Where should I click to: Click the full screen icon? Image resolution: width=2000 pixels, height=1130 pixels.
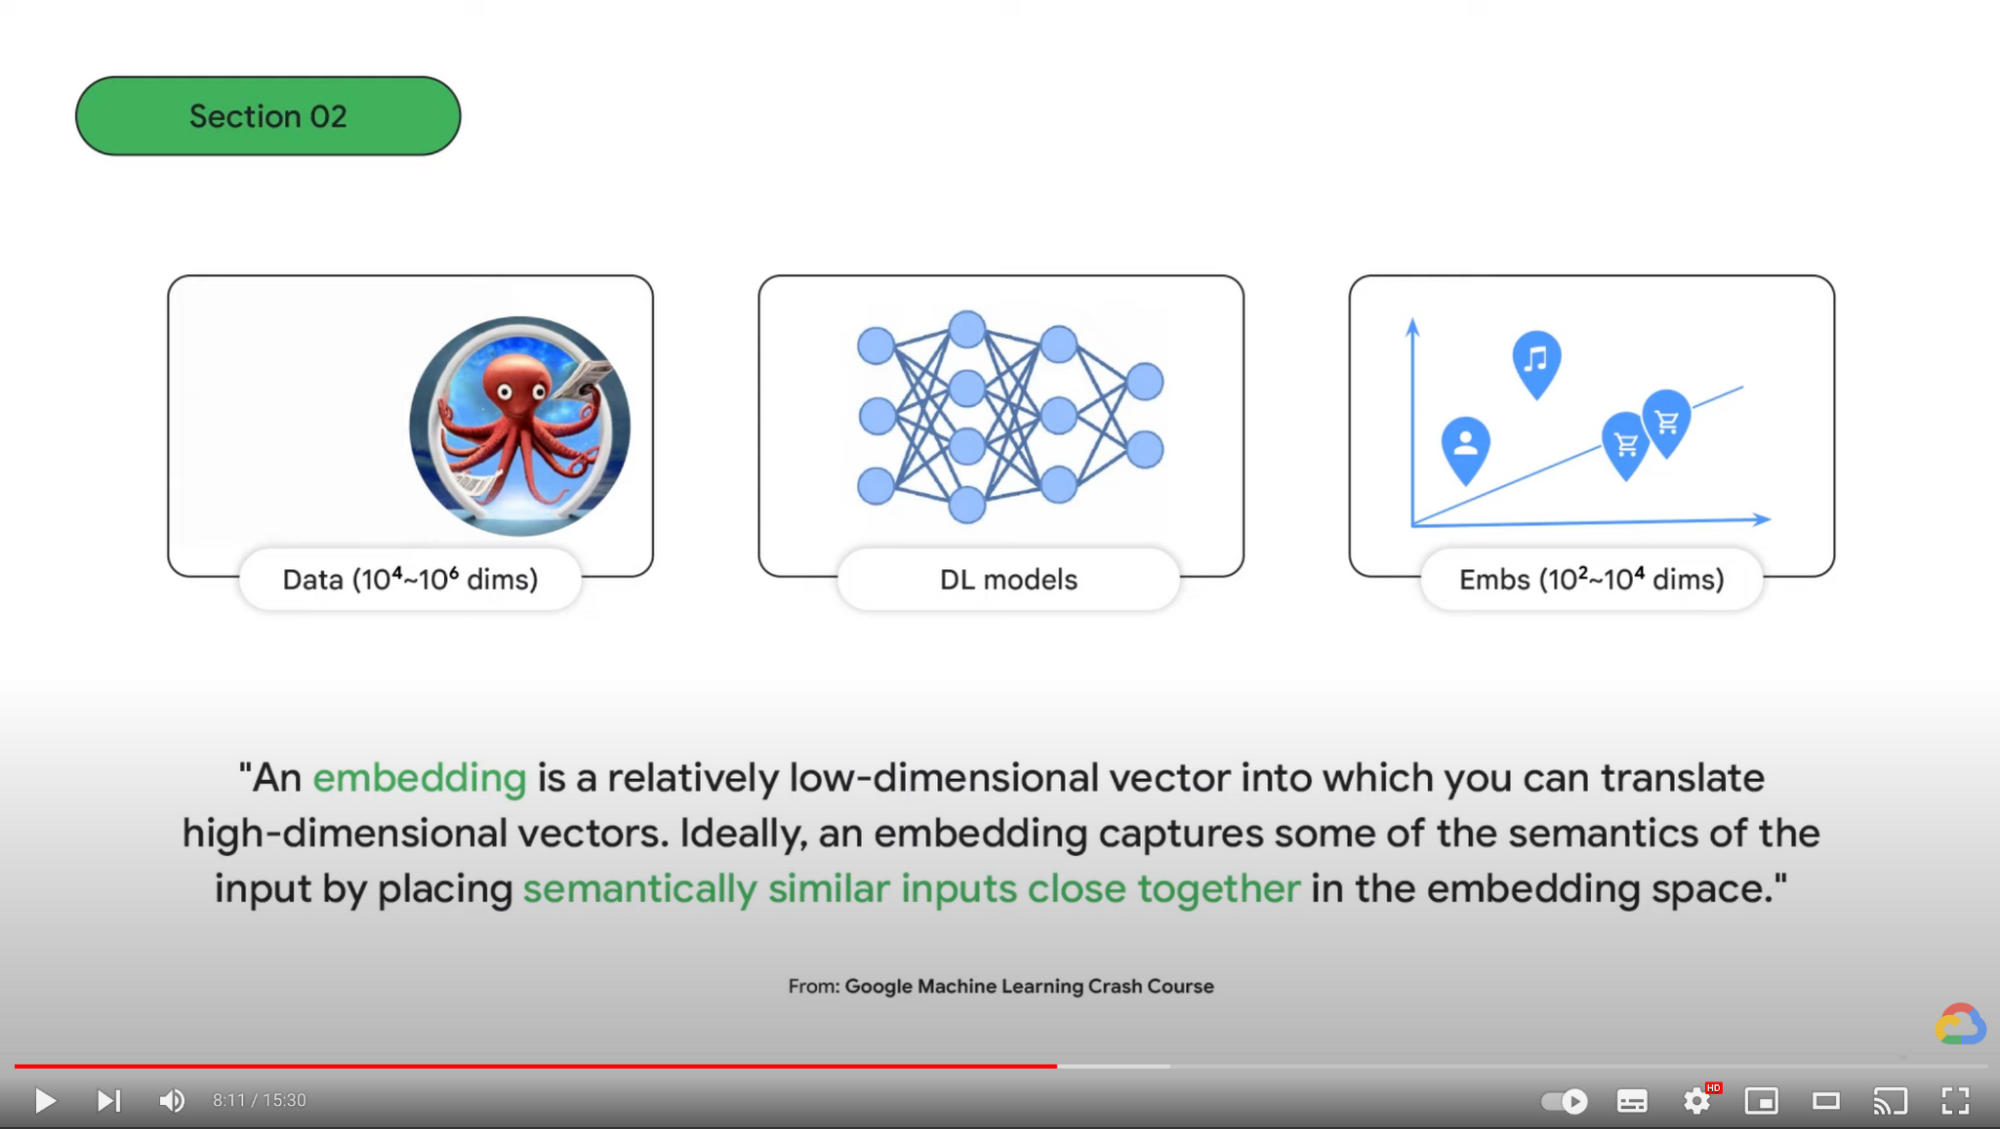pyautogui.click(x=1955, y=1100)
